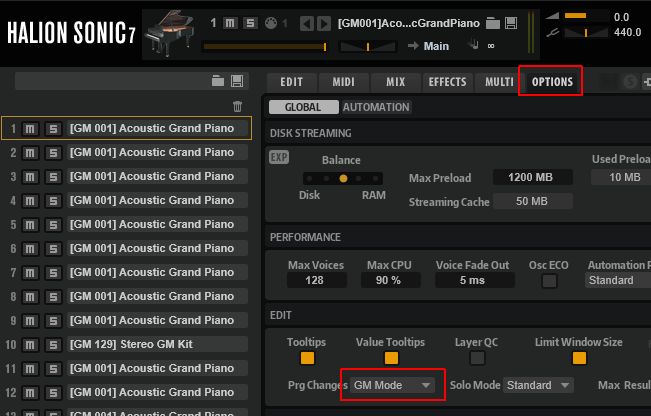Click Streaming Cache value 50 MB

tap(532, 201)
